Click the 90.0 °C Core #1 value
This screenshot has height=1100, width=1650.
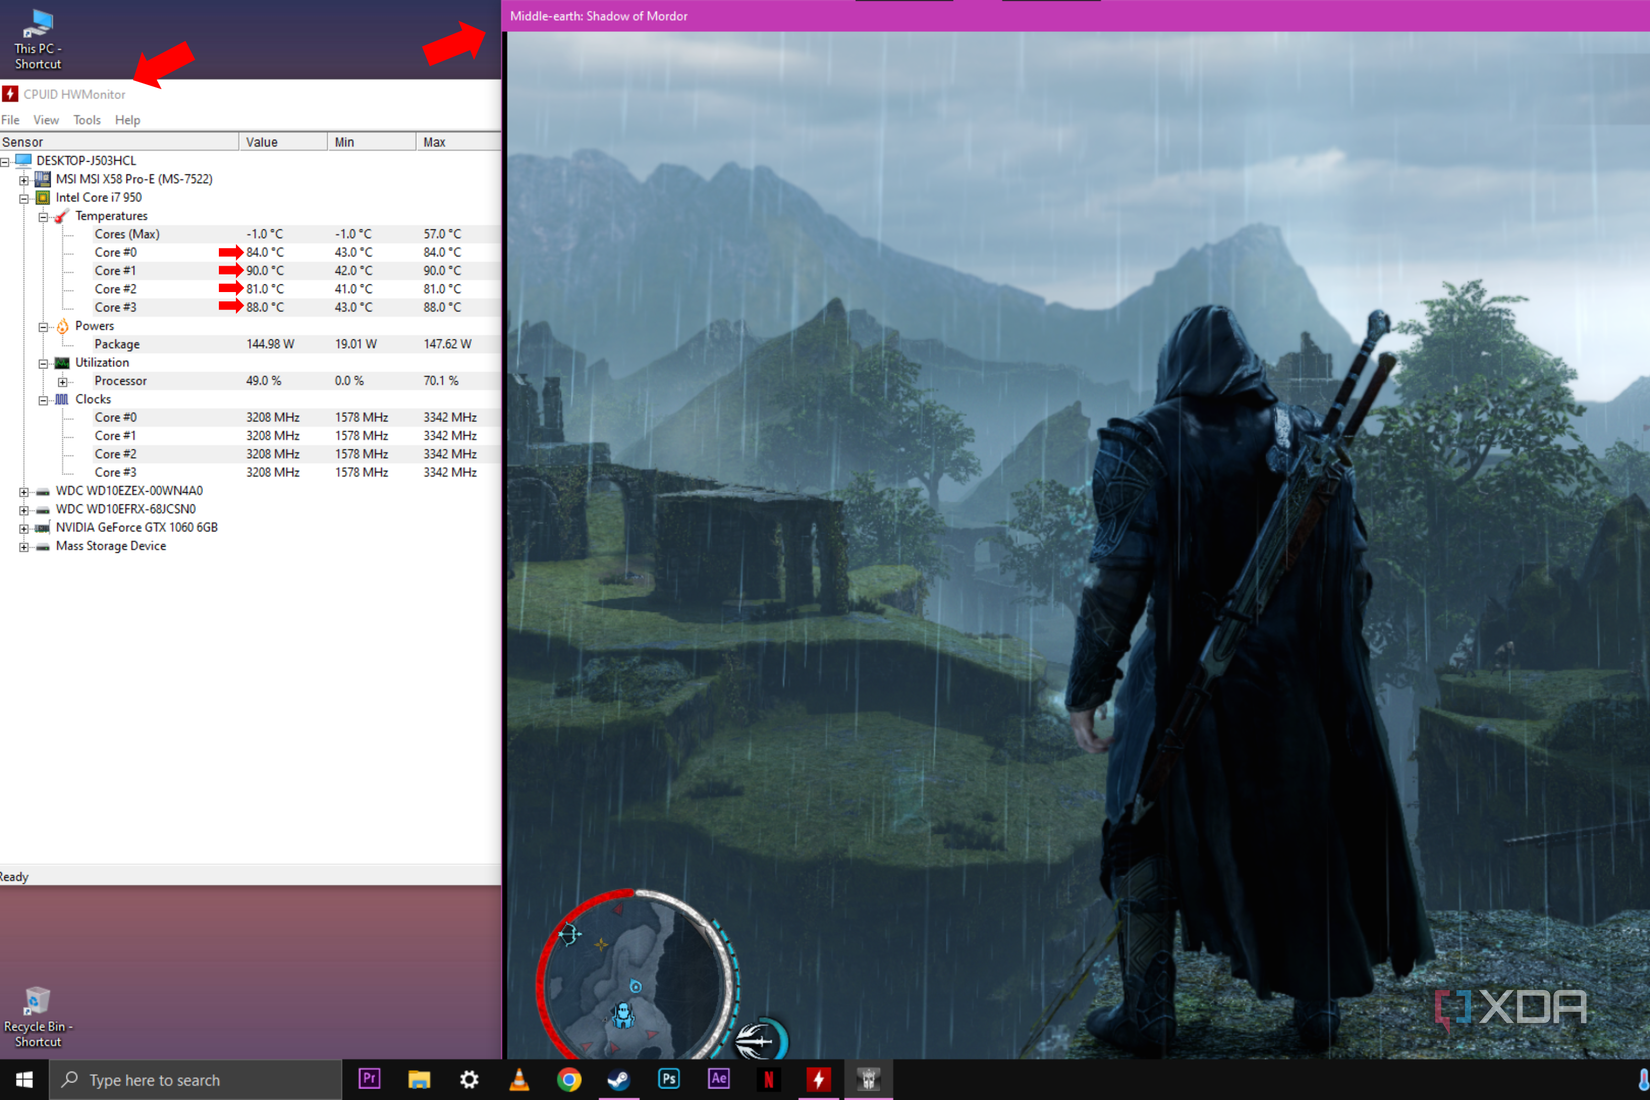click(x=265, y=271)
